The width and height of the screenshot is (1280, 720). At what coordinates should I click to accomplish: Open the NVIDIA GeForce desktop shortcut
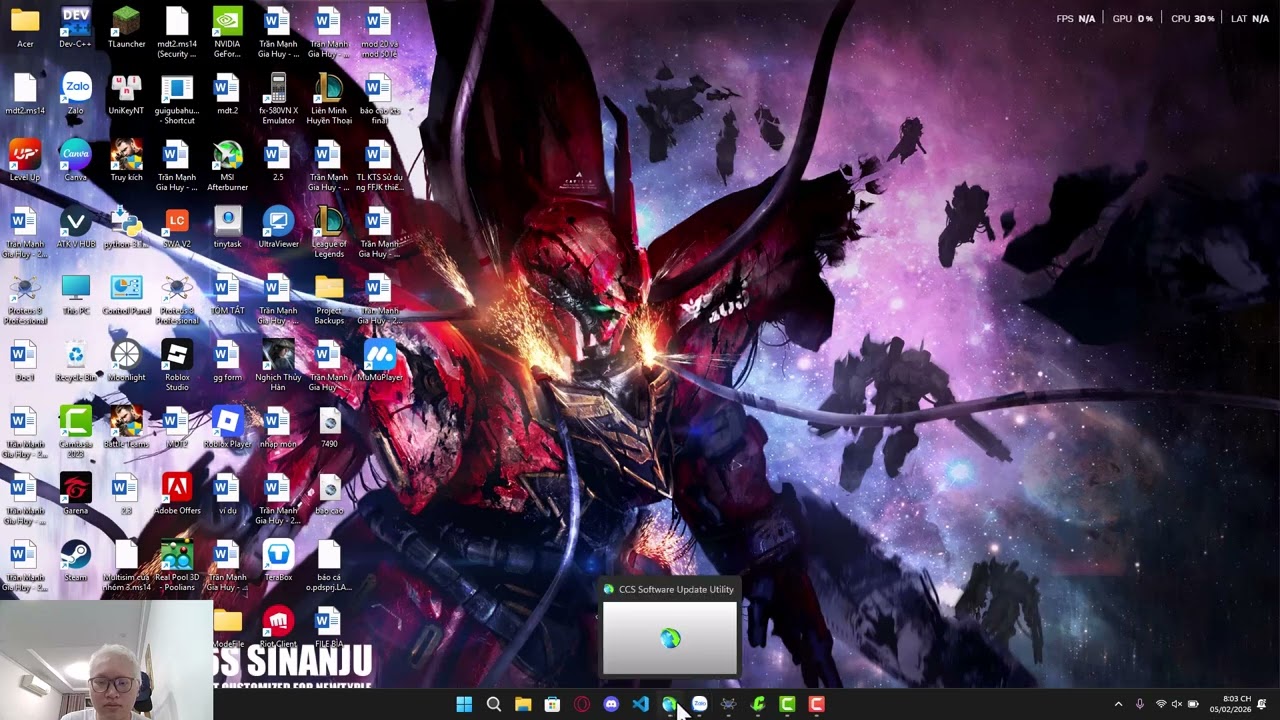(x=227, y=32)
